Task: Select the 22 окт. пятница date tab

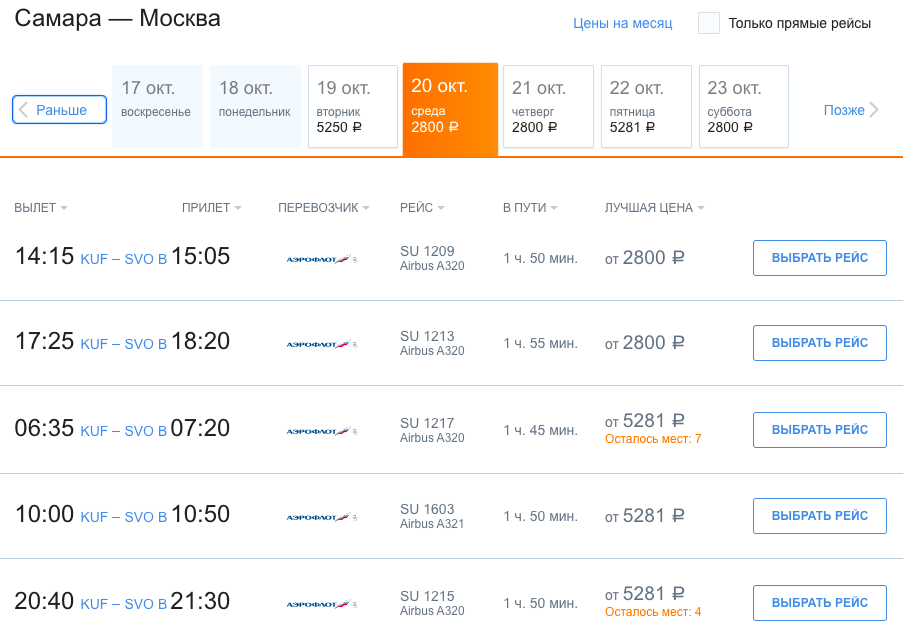Action: [645, 107]
